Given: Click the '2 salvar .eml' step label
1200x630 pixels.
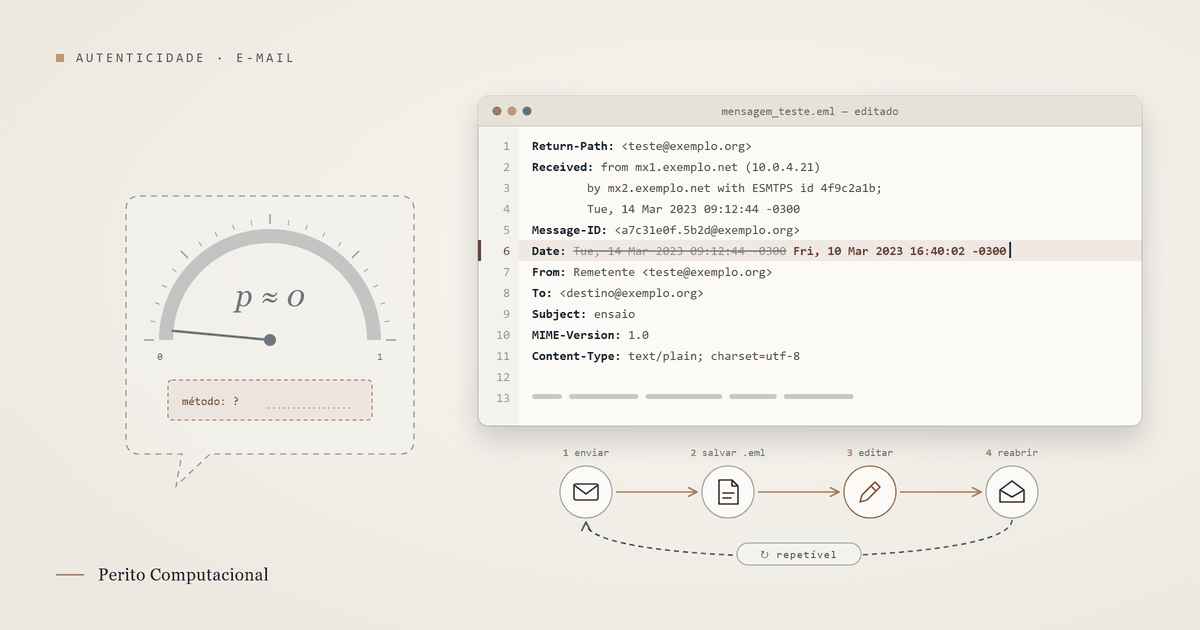Looking at the screenshot, I should pyautogui.click(x=728, y=453).
